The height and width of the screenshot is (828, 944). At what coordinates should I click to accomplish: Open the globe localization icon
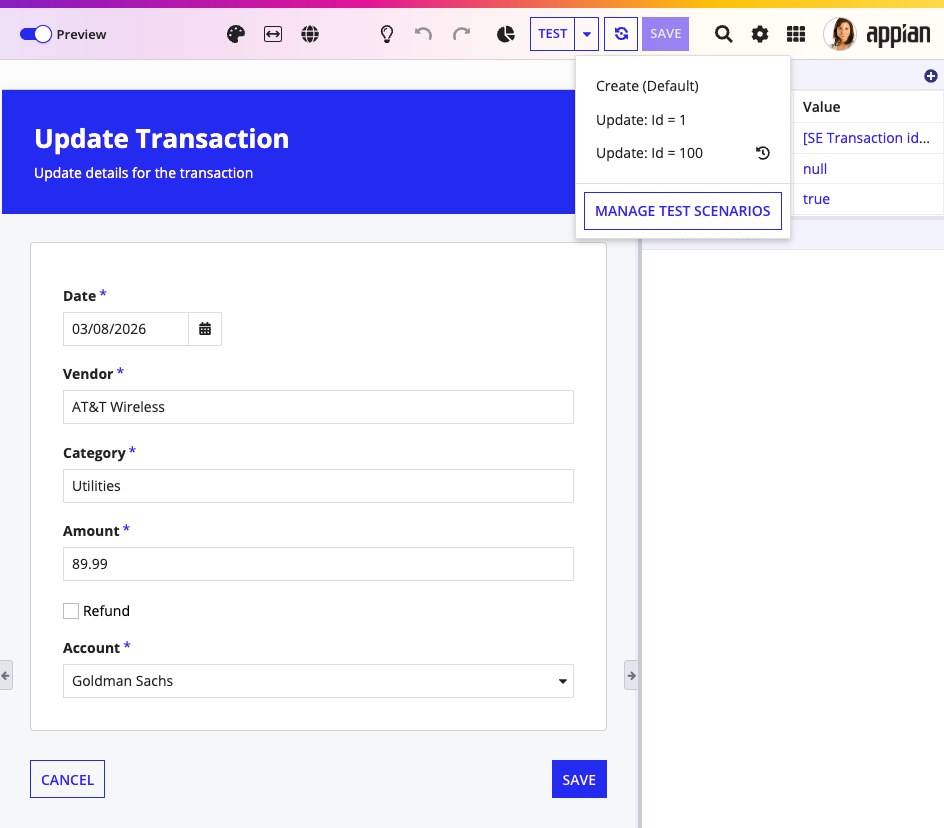(x=310, y=34)
